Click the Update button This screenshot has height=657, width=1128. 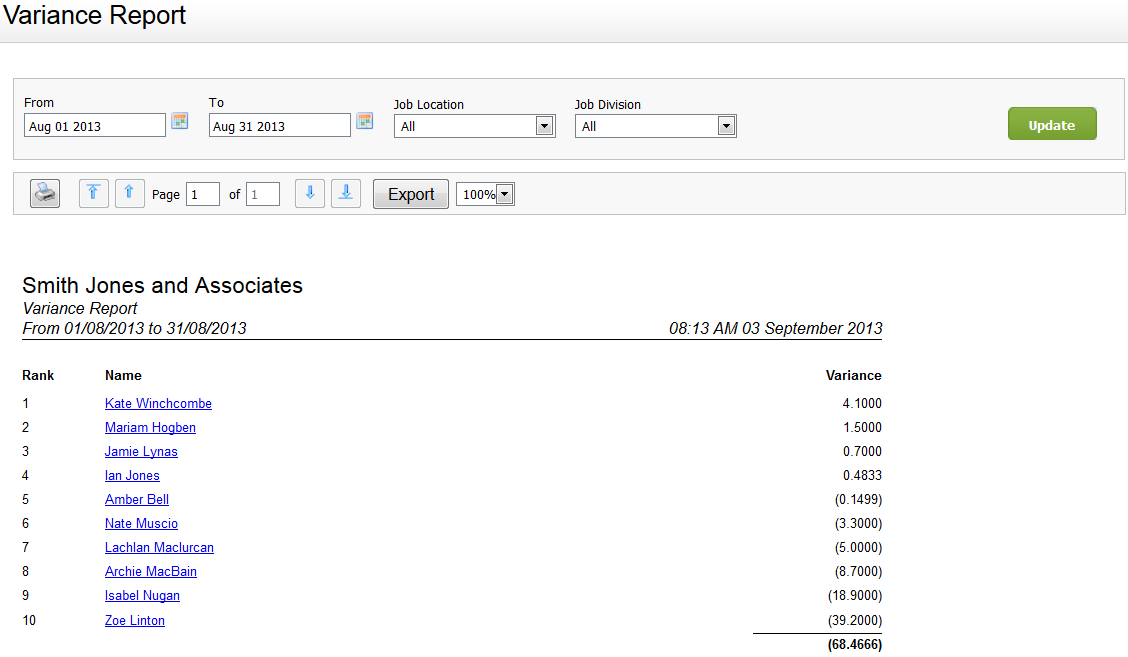point(1052,123)
